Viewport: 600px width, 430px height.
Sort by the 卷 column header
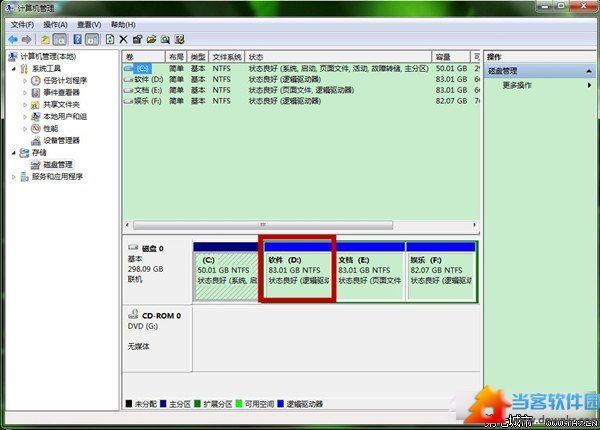coord(144,57)
